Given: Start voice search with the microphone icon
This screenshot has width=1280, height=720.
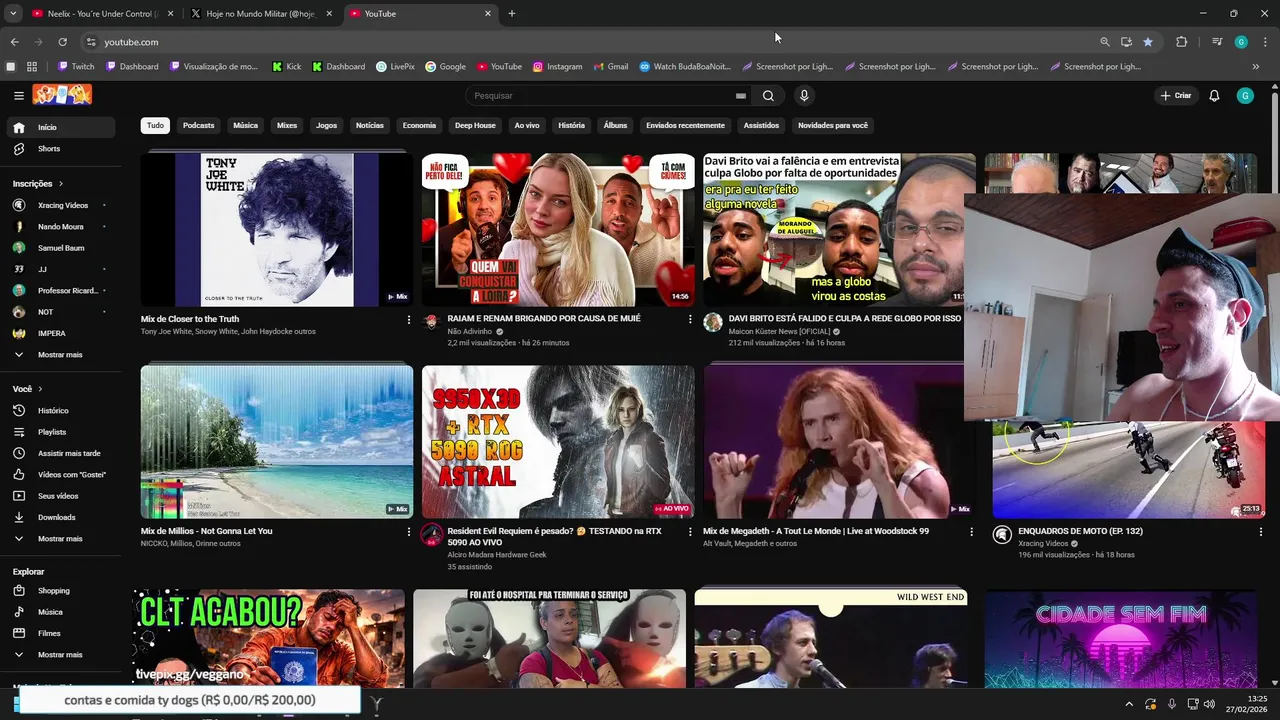Looking at the screenshot, I should (804, 96).
